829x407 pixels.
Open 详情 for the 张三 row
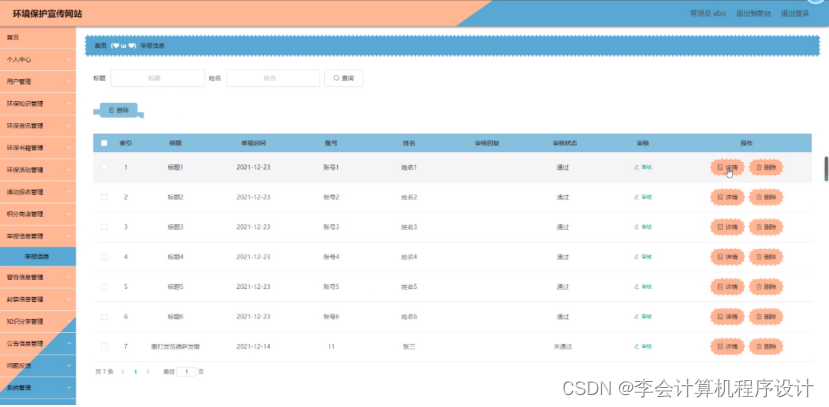727,347
